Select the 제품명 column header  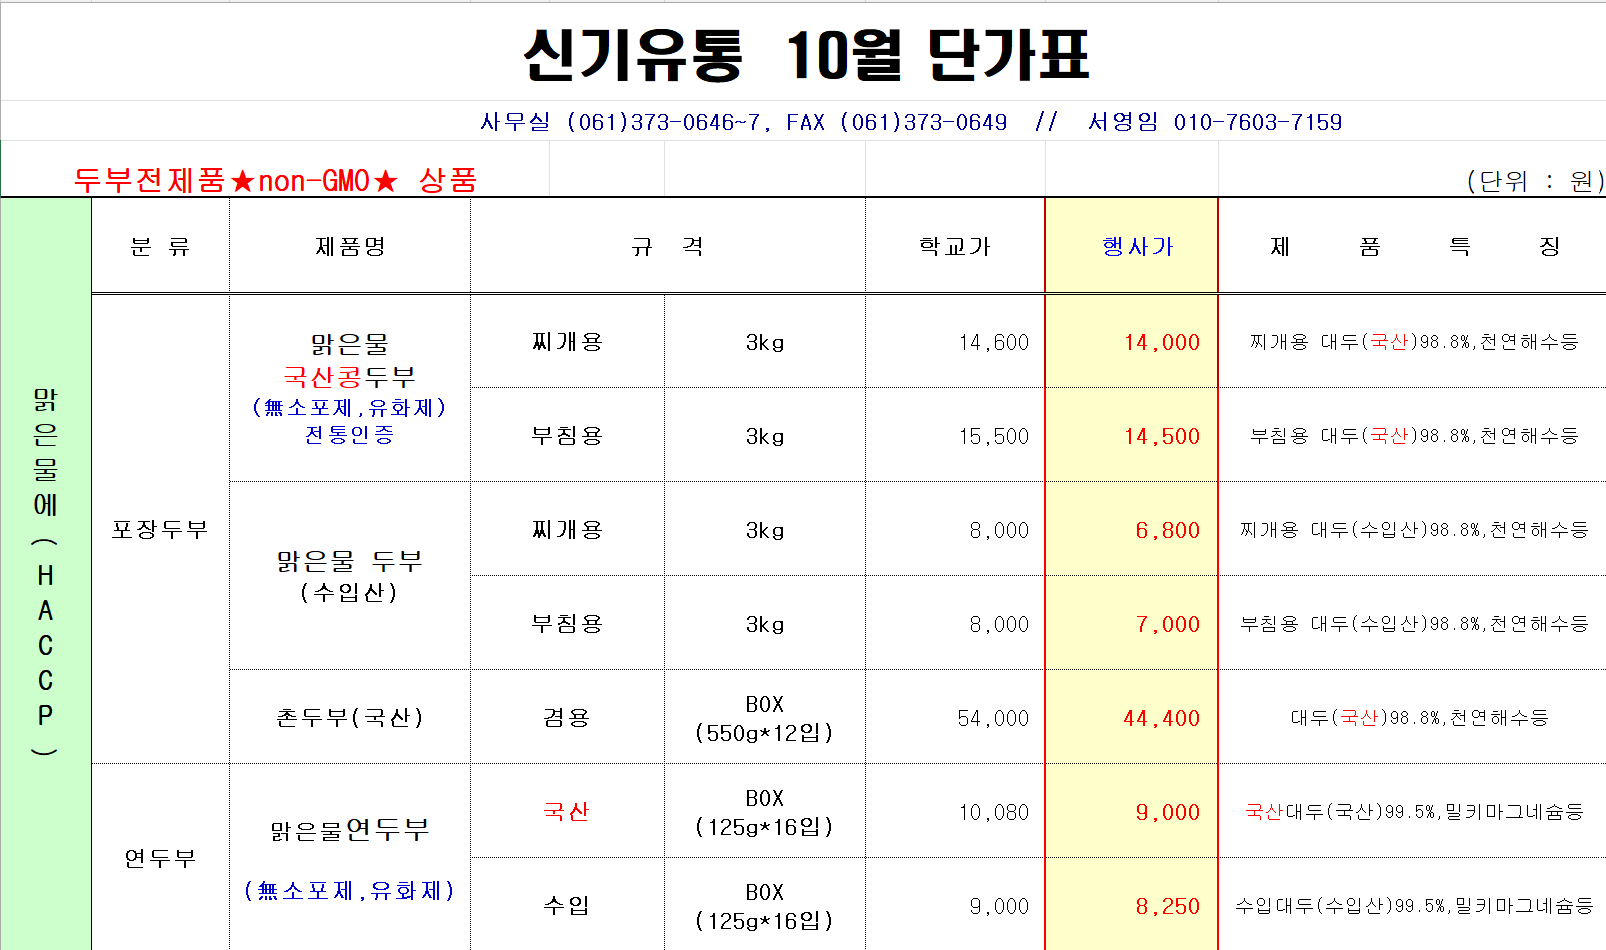(x=350, y=246)
